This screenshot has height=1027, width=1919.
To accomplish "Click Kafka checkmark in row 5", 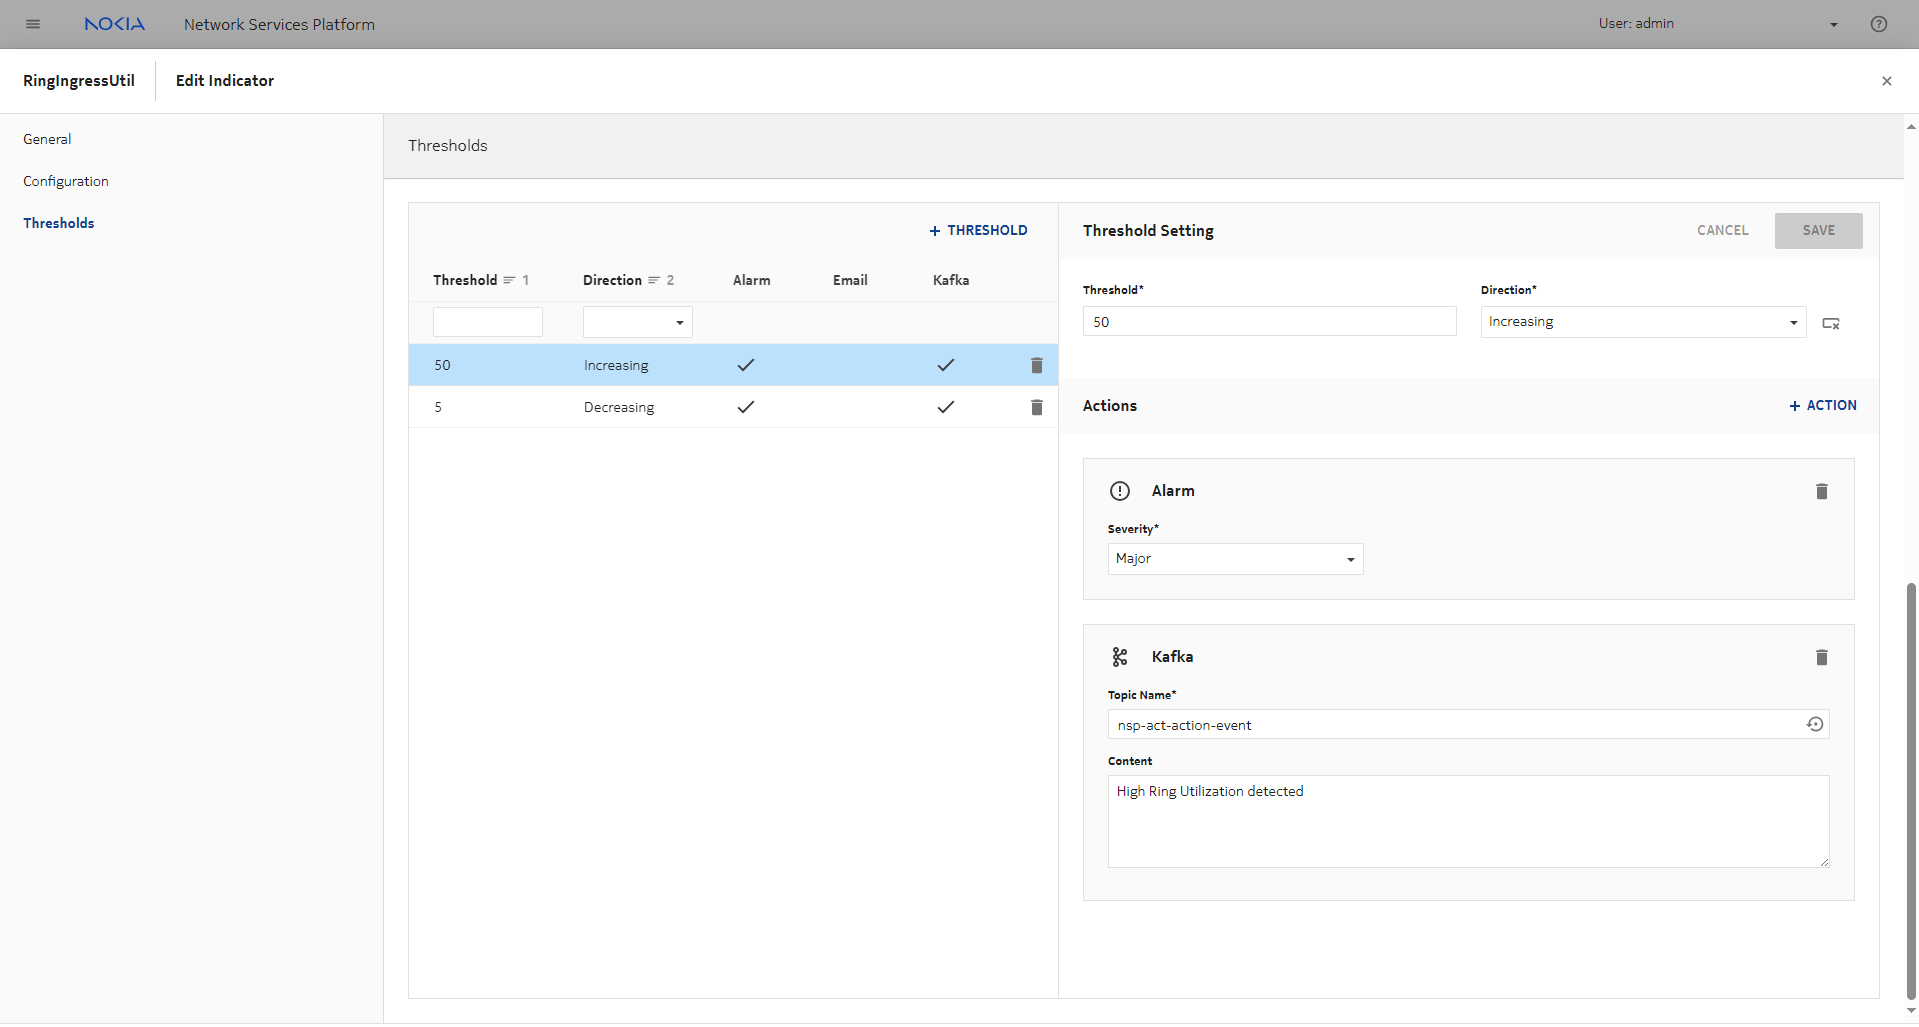I will click(946, 407).
